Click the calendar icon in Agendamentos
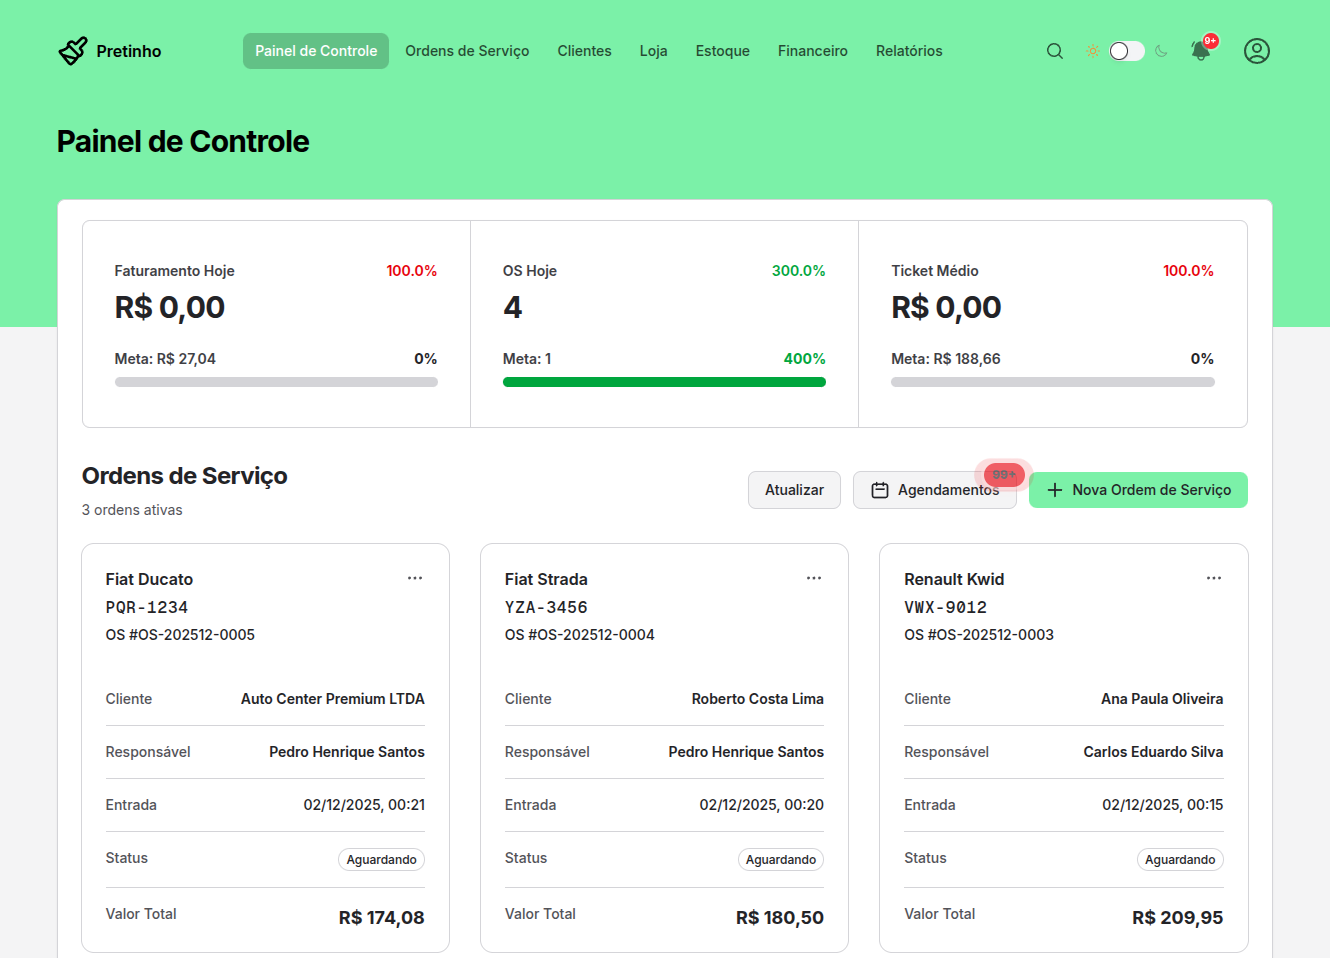This screenshot has width=1330, height=958. (880, 490)
